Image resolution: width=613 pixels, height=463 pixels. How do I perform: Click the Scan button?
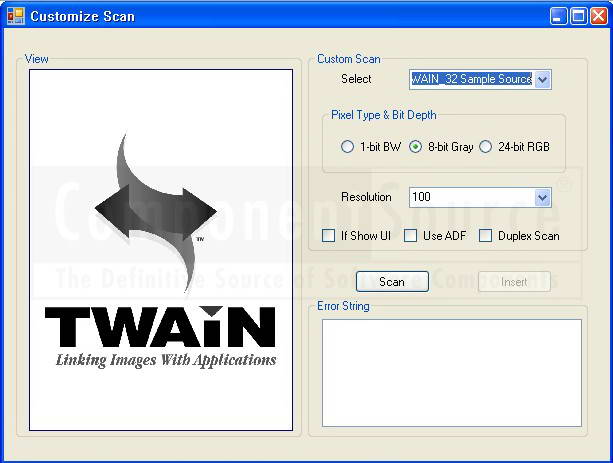coord(392,282)
